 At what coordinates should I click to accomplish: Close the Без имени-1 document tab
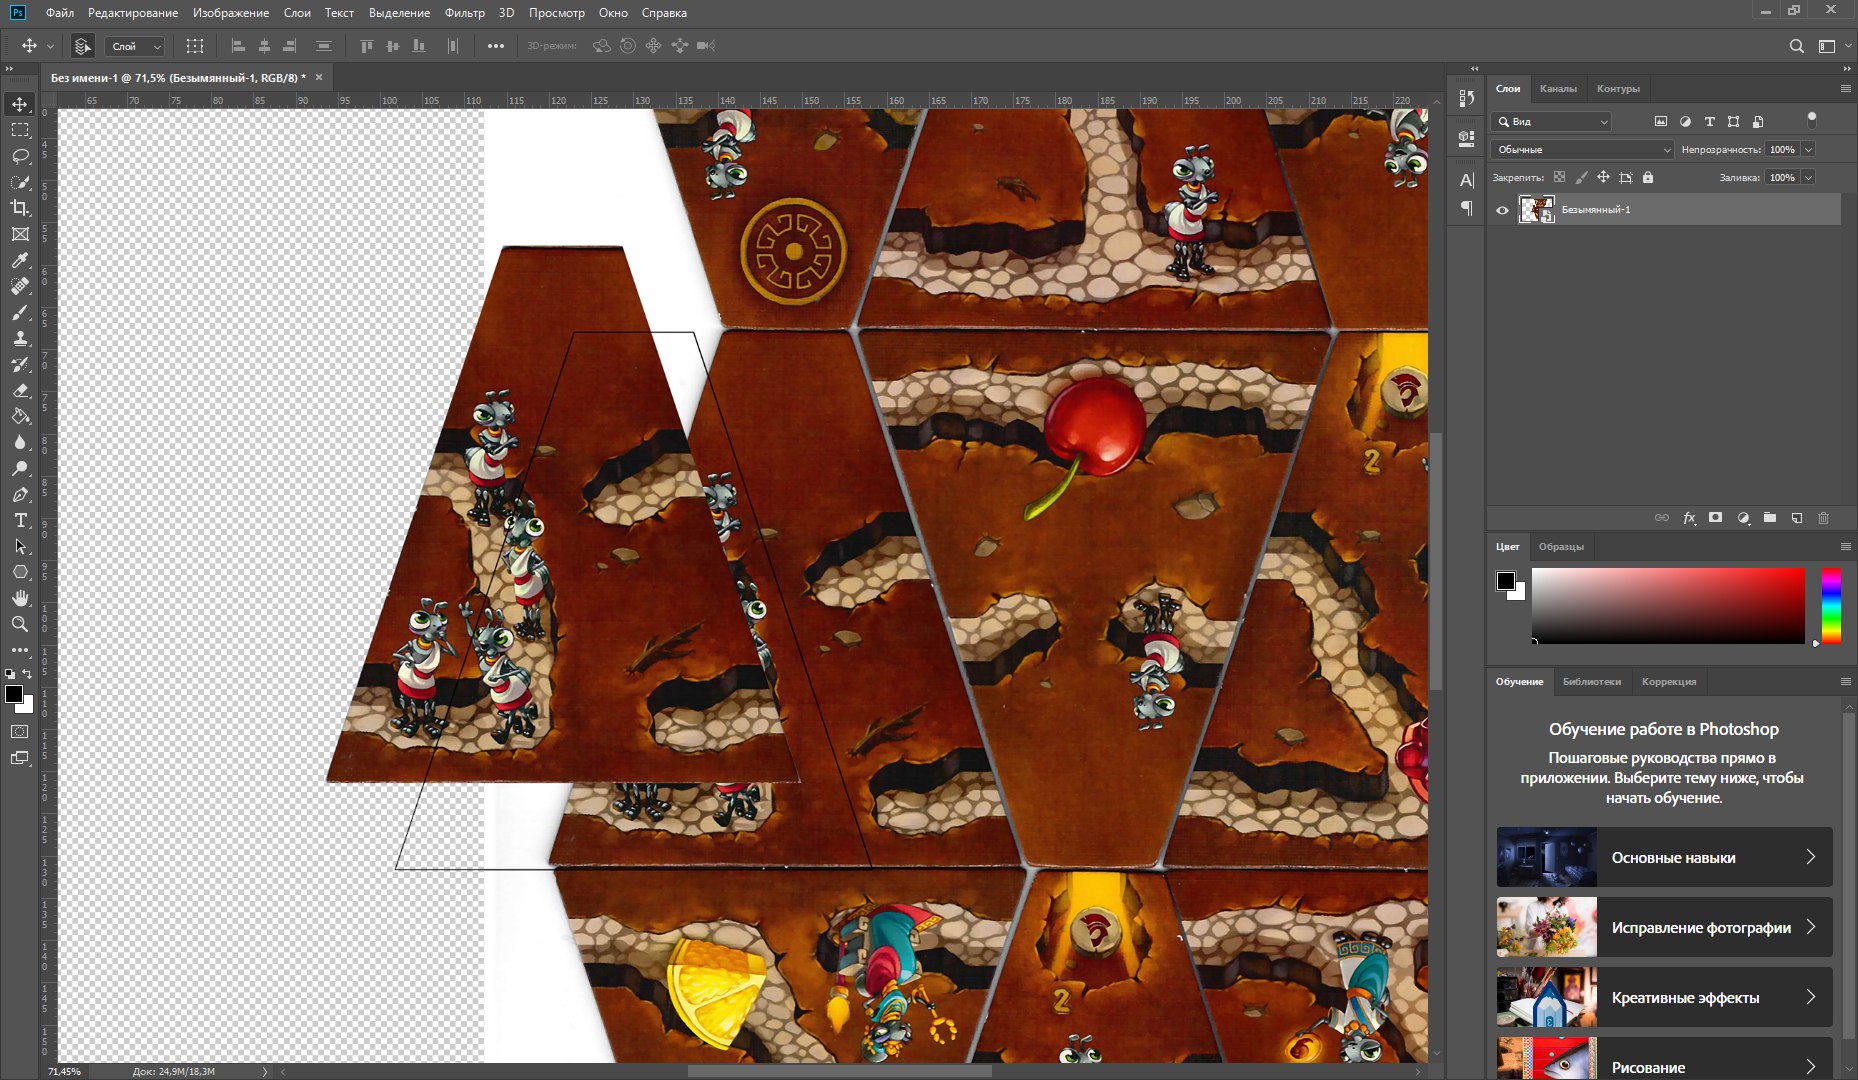pos(319,77)
